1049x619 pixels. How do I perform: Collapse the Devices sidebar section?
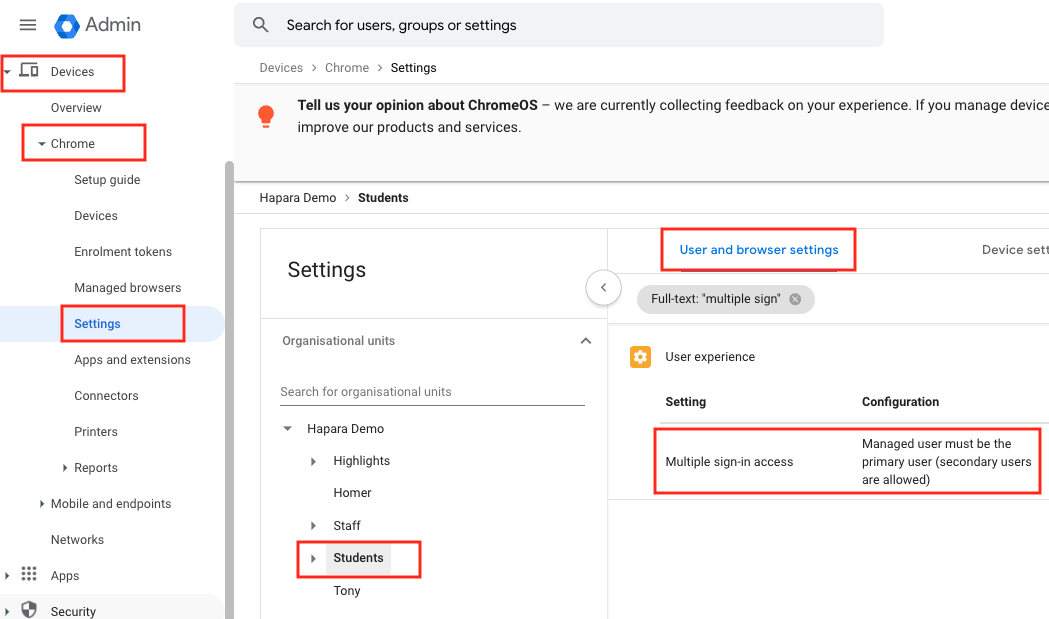click(7, 72)
